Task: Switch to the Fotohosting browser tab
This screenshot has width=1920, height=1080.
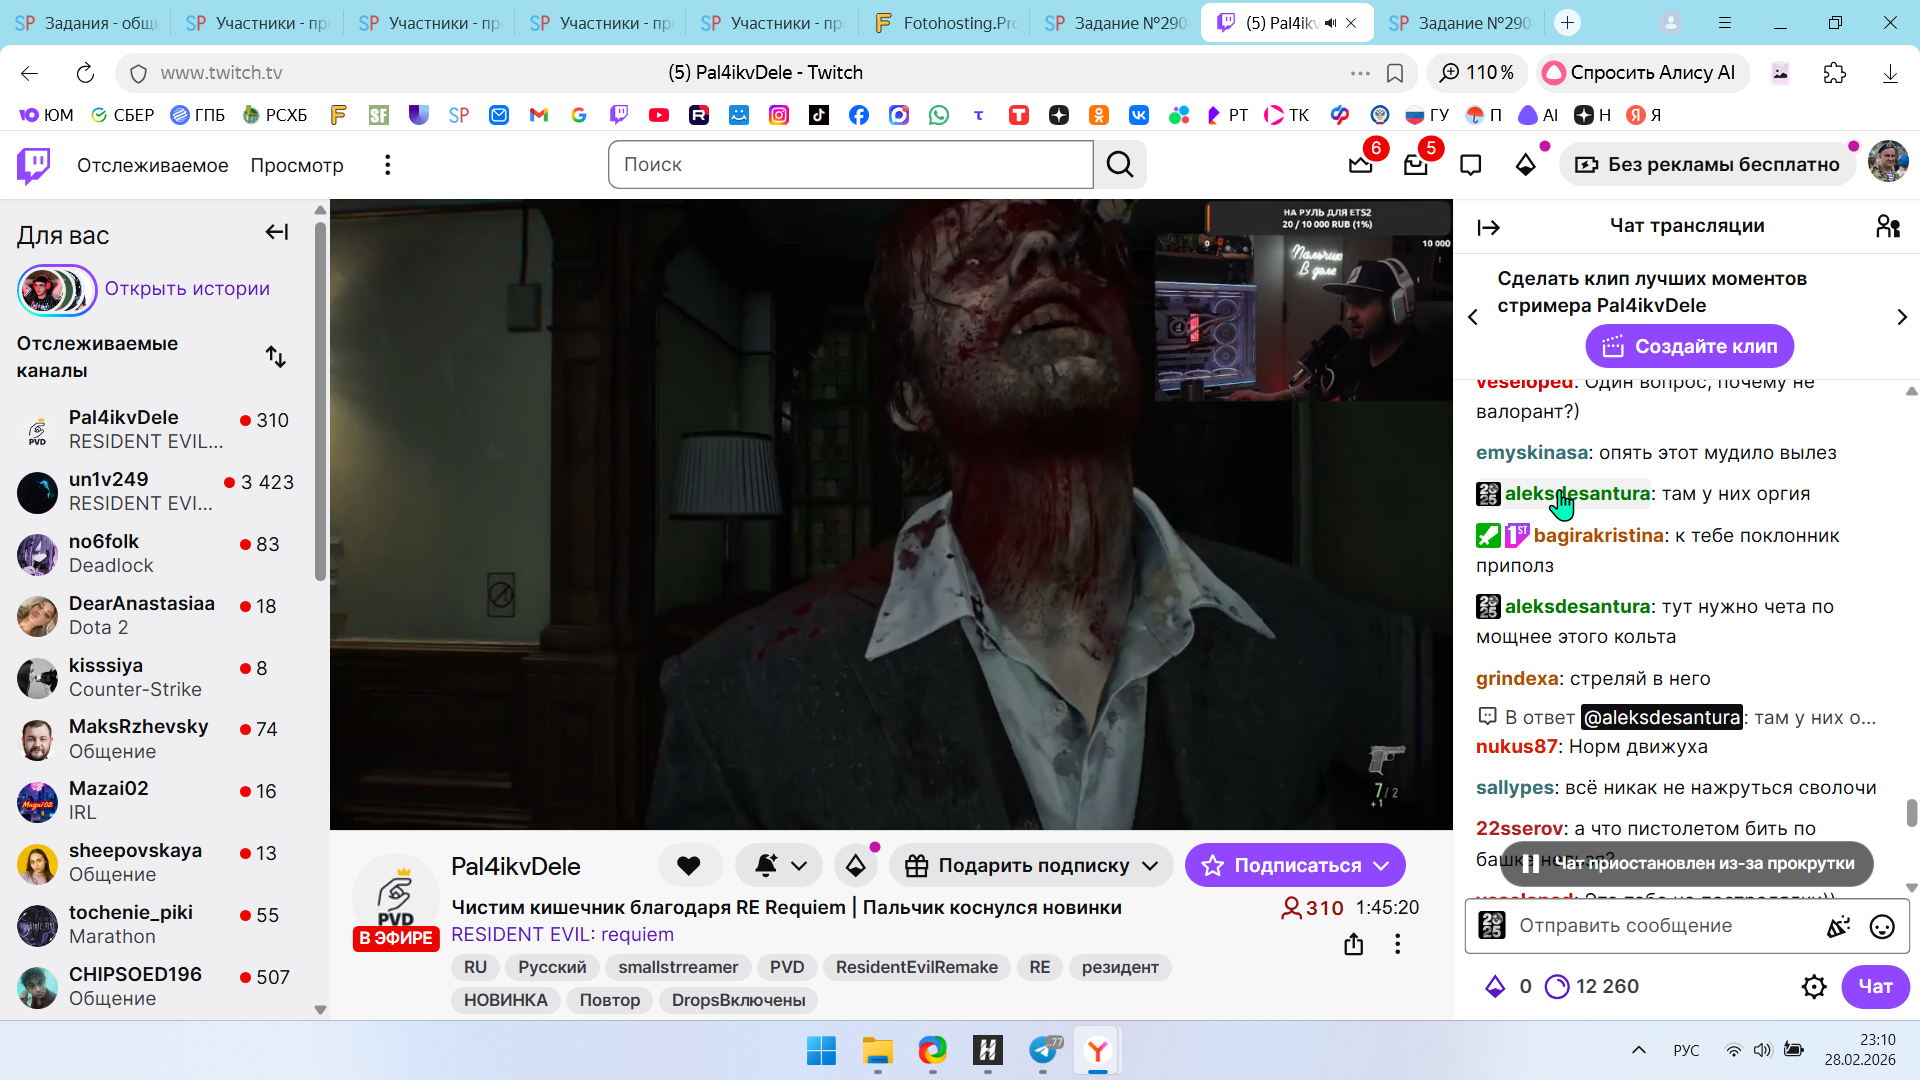Action: tap(945, 22)
